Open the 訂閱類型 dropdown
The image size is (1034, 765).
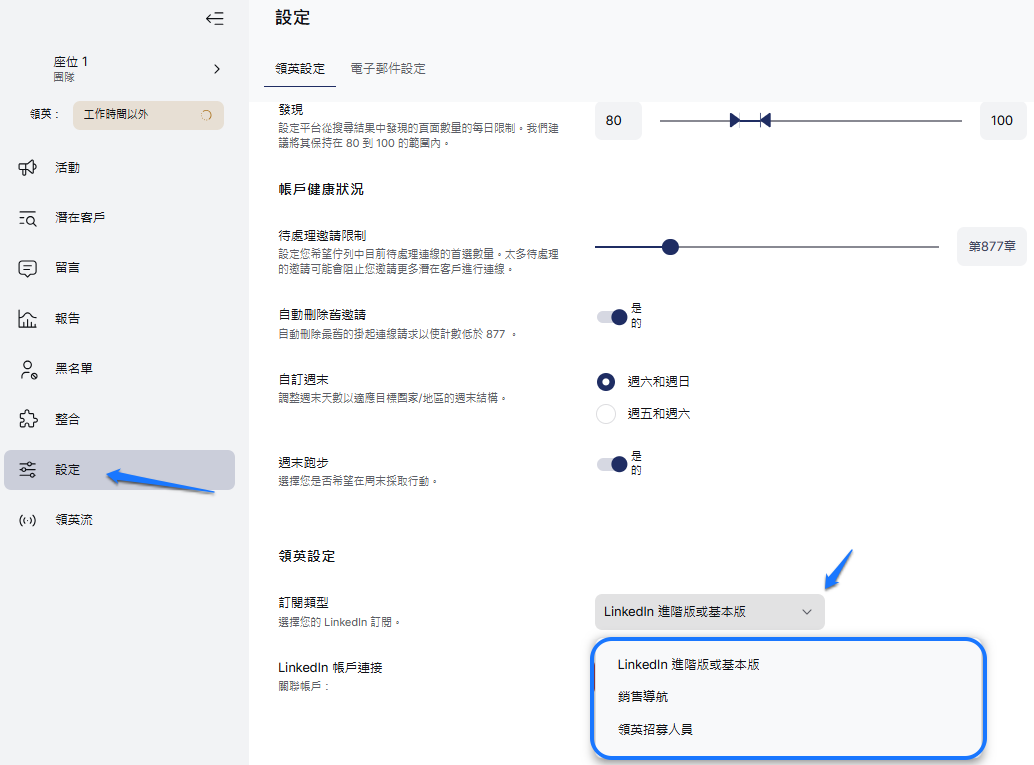709,612
